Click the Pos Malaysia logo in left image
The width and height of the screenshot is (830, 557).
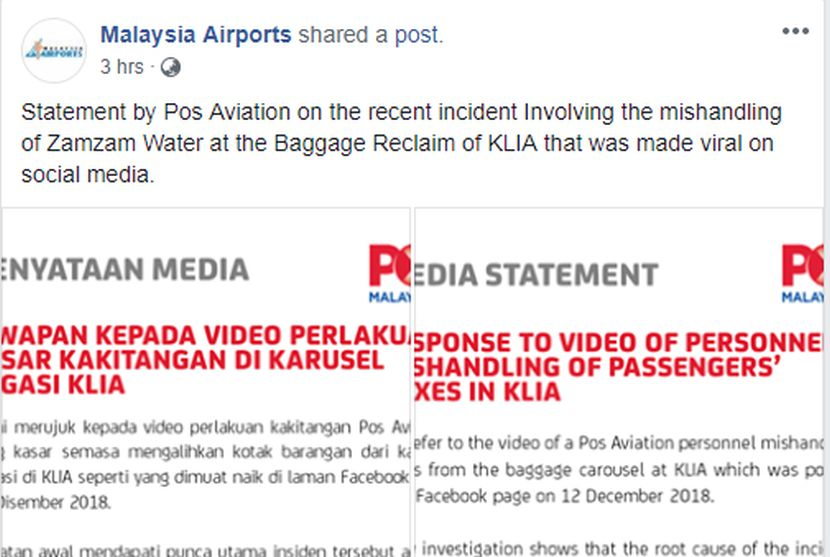pyautogui.click(x=390, y=274)
